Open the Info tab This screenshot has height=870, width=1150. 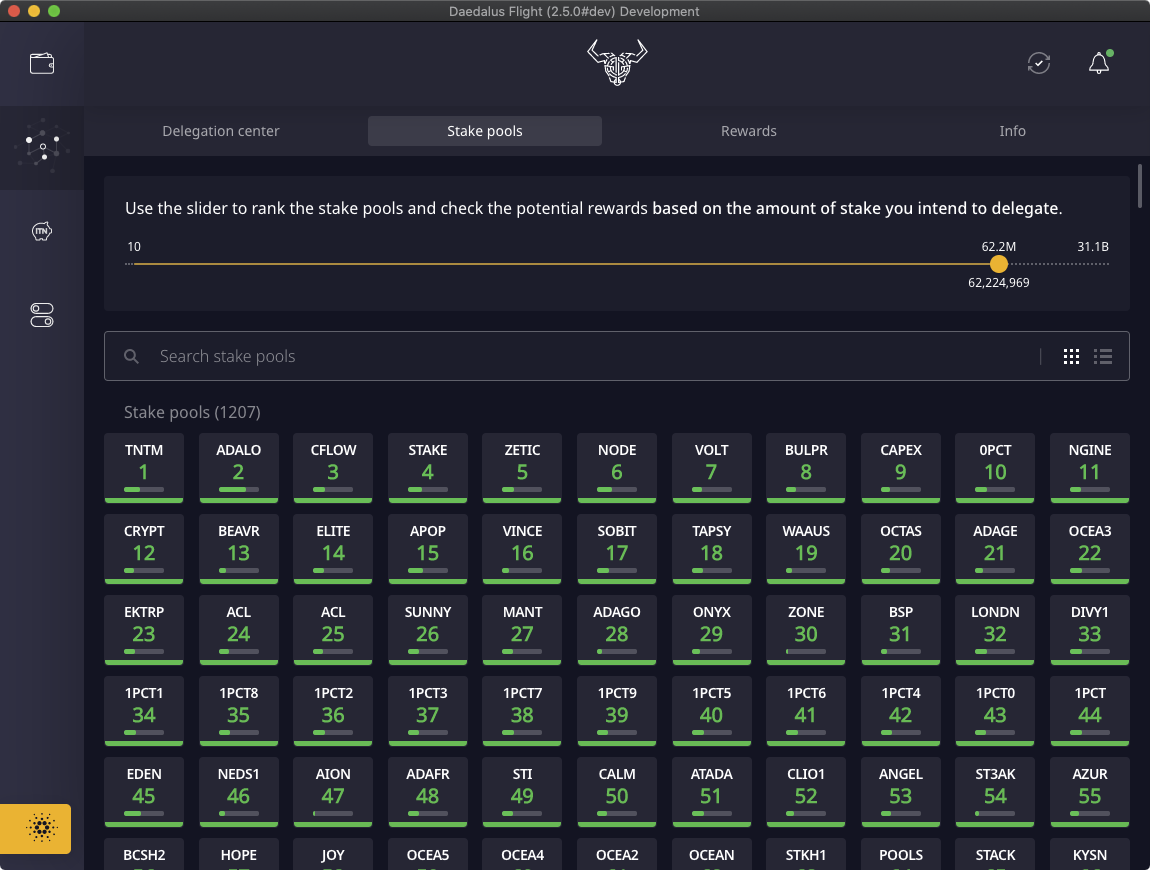click(1012, 131)
